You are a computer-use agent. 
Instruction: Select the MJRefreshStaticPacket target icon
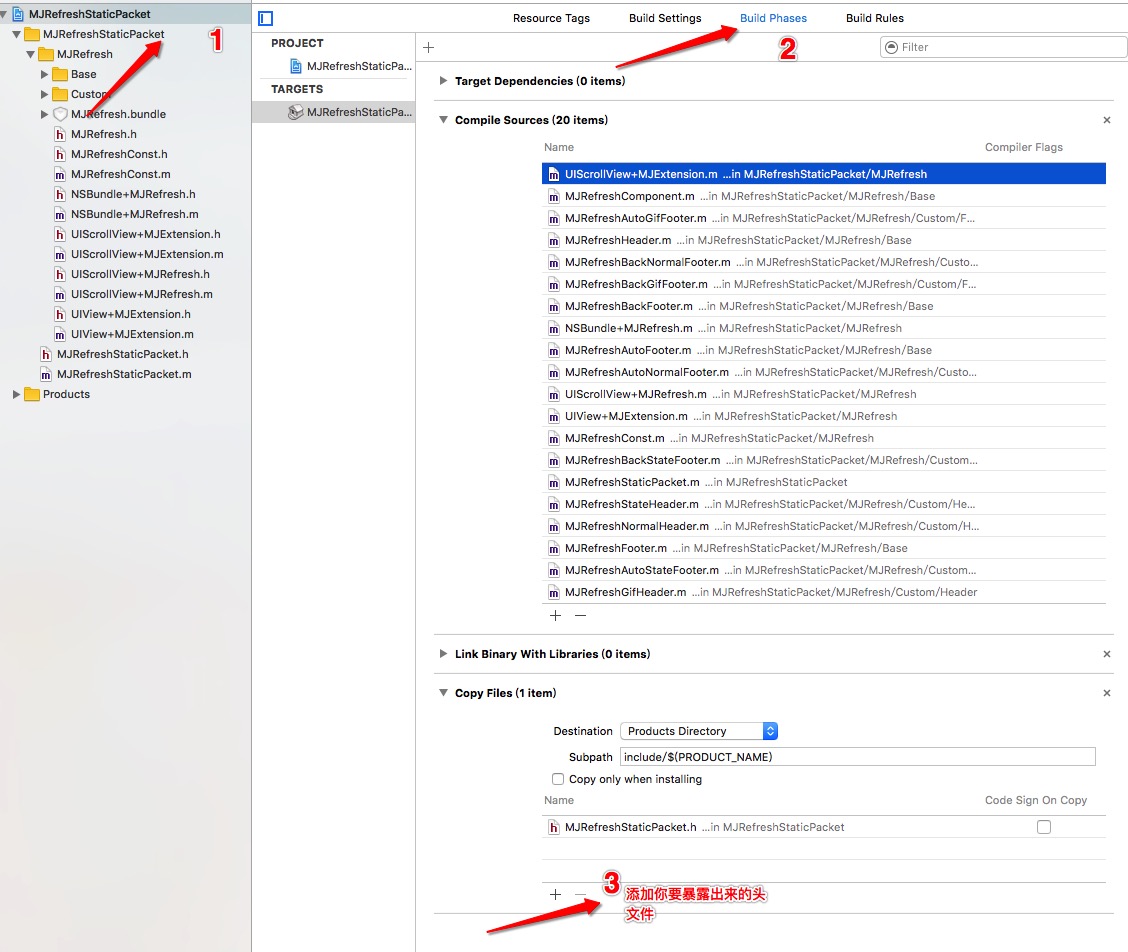(295, 112)
